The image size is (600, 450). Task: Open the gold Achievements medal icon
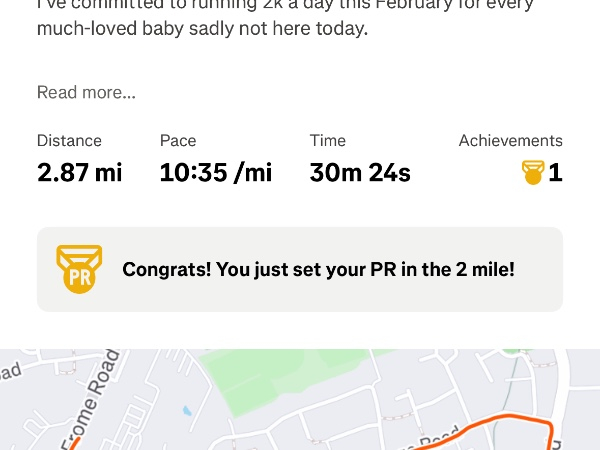[x=532, y=173]
